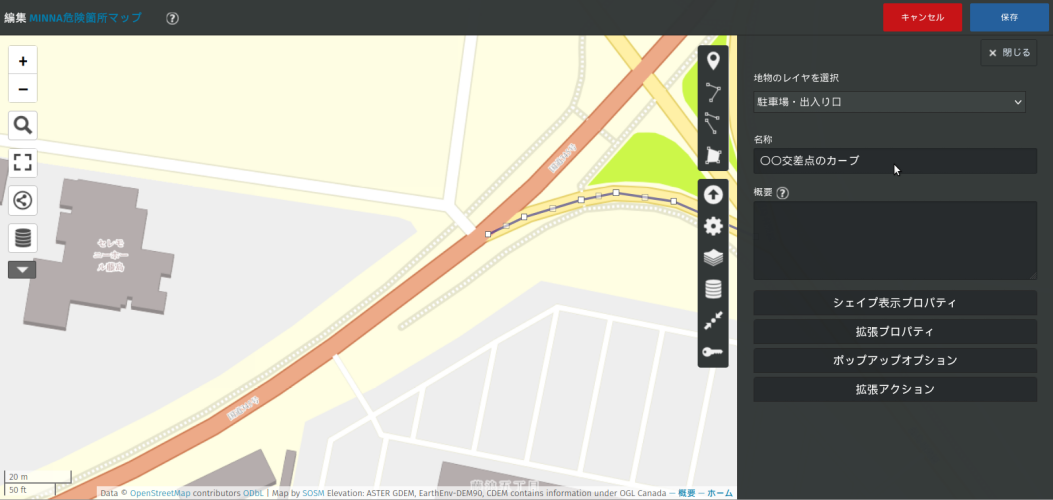The image size is (1053, 500).
Task: Open the share and embed icon
Action: [23, 200]
